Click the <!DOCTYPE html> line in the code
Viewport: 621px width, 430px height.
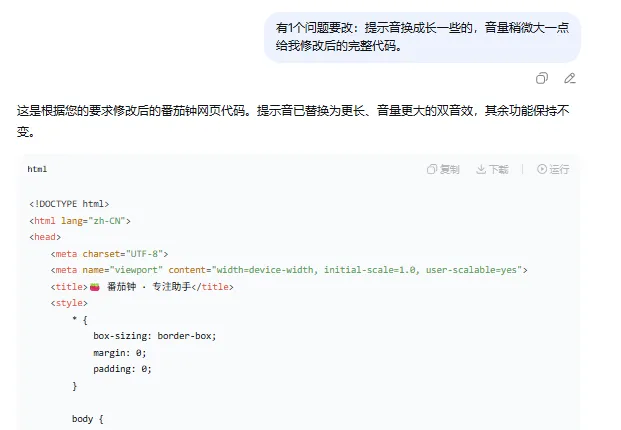(69, 204)
